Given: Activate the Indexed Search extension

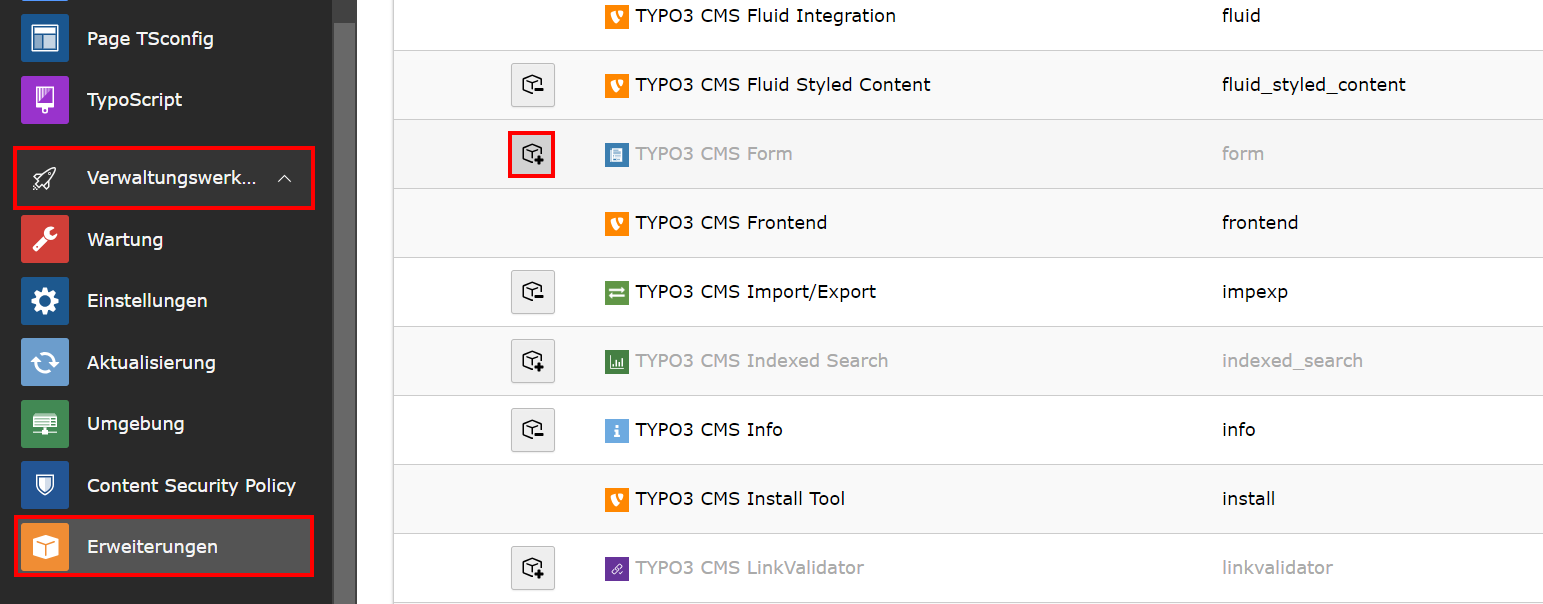Looking at the screenshot, I should [533, 361].
